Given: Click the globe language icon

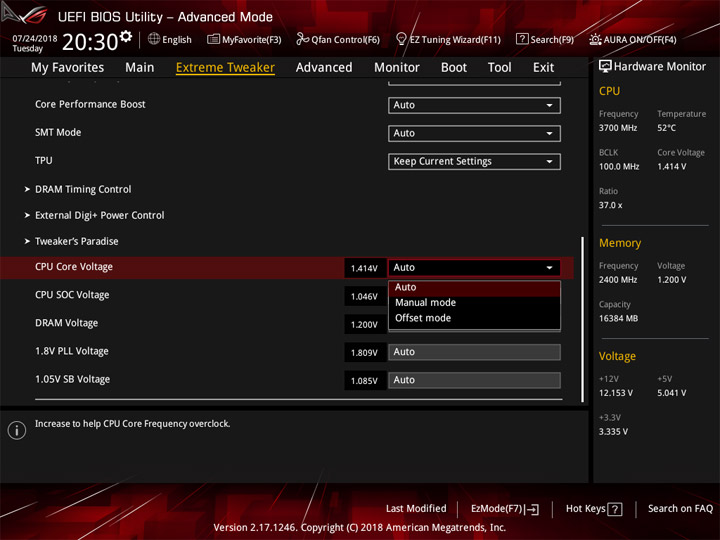Looking at the screenshot, I should coord(154,39).
